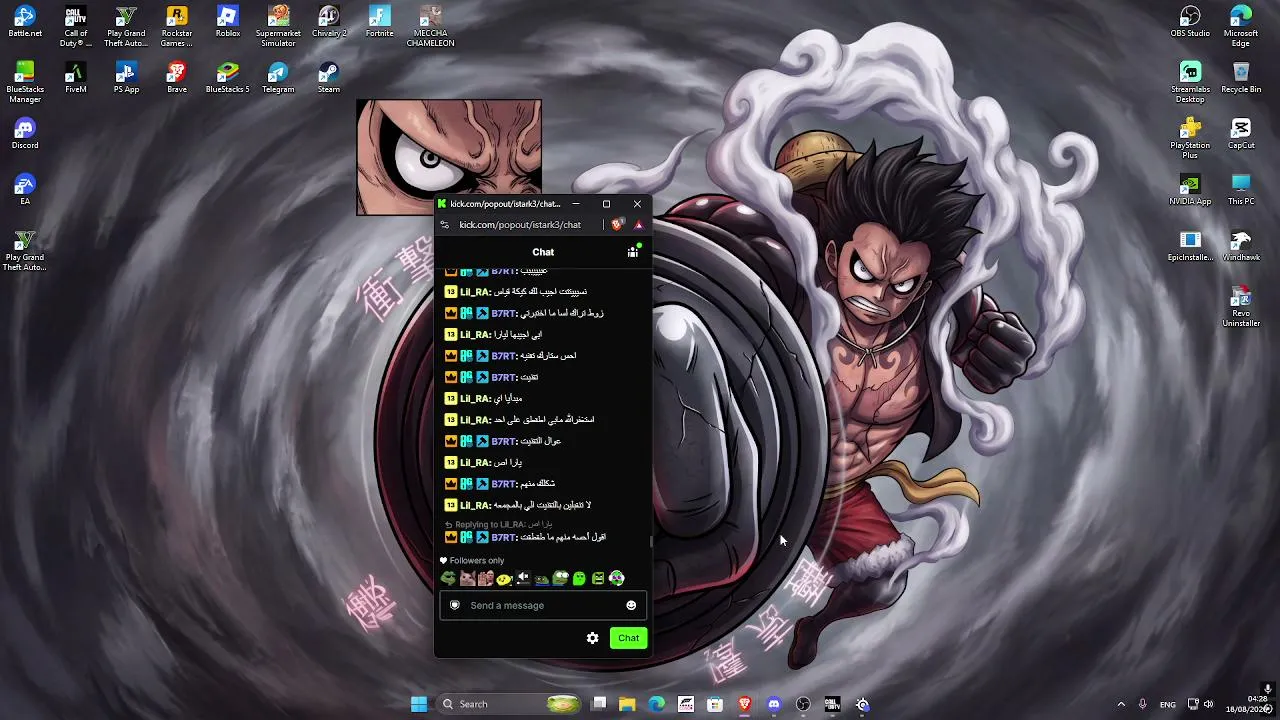1280x720 pixels.
Task: Open the ENG language switcher
Action: click(x=1167, y=704)
